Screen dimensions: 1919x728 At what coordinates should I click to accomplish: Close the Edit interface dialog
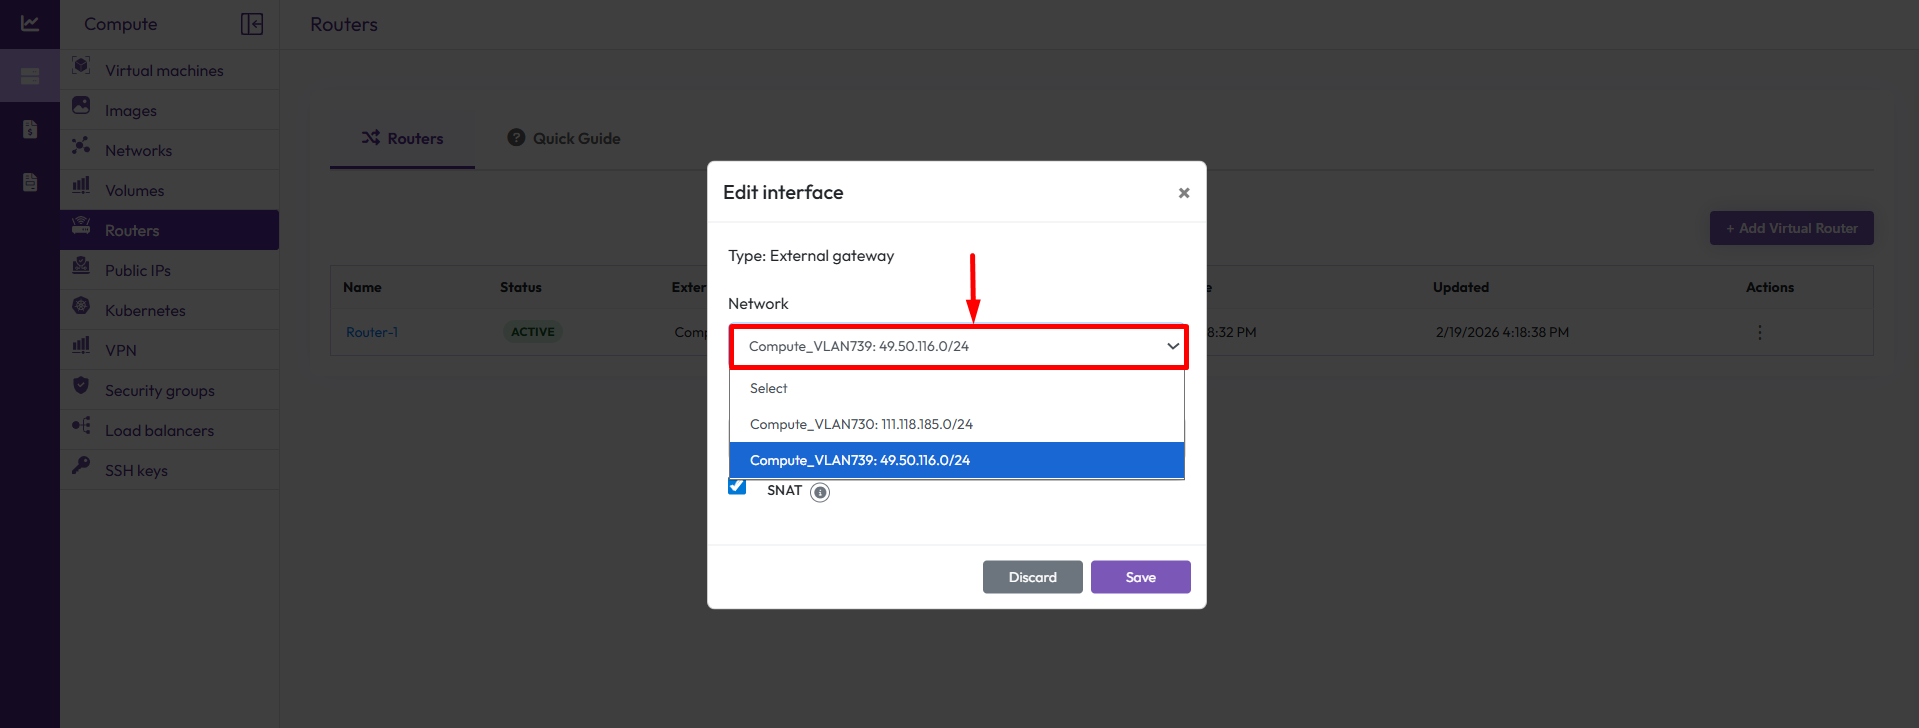tap(1184, 193)
